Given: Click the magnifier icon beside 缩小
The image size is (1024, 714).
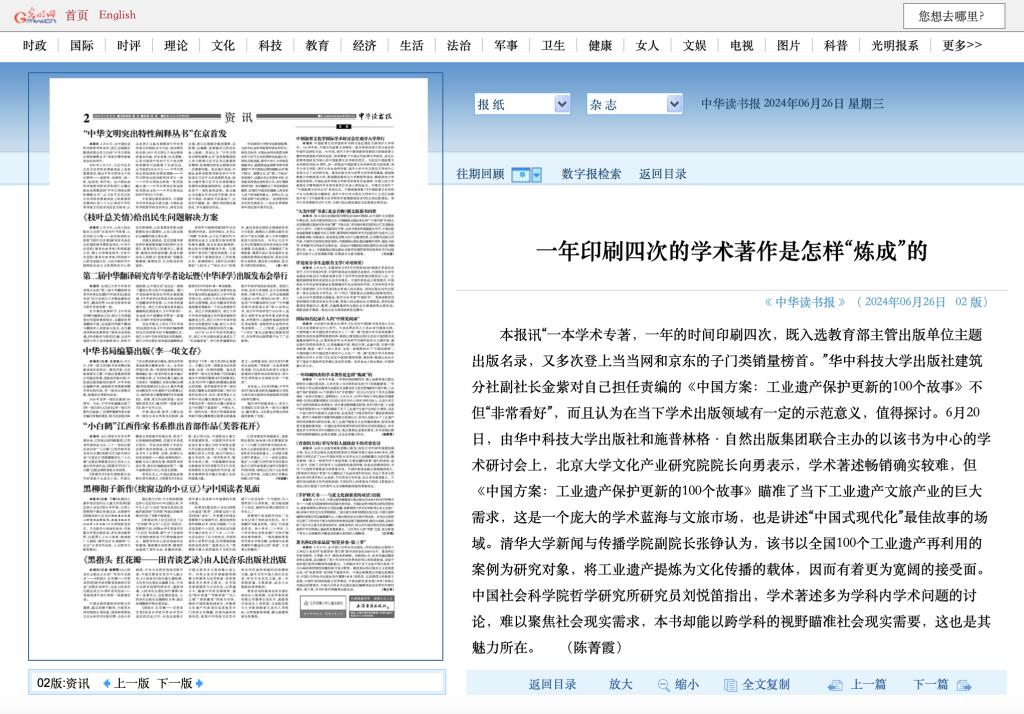Looking at the screenshot, I should click(664, 685).
